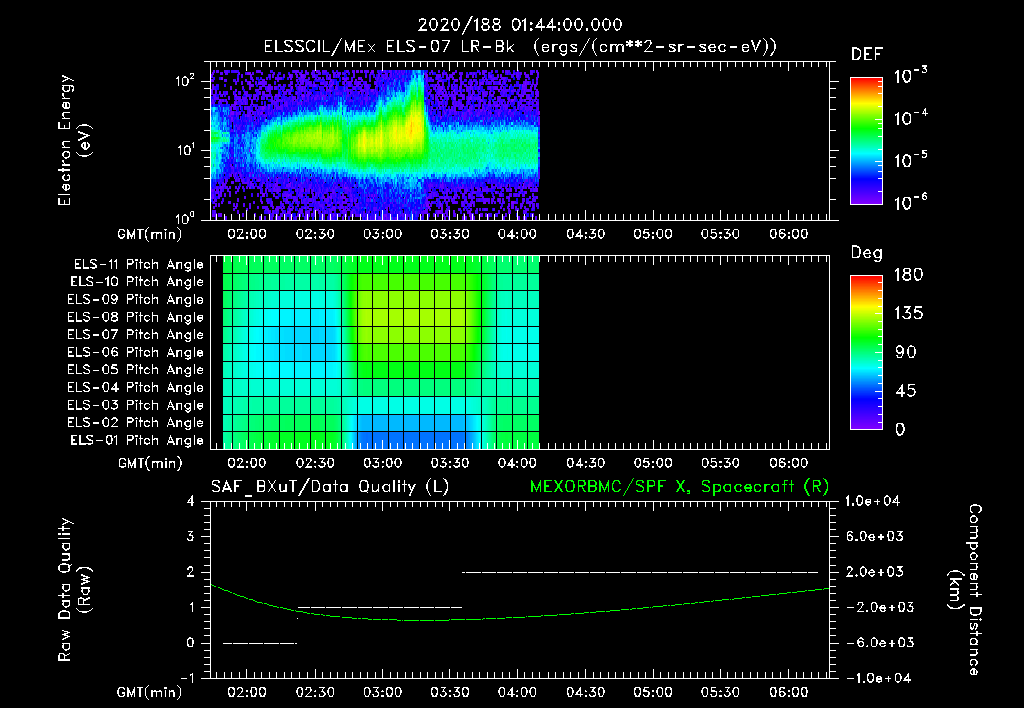Click the 1.0e+04 right axis value
This screenshot has width=1024, height=708.
point(872,501)
